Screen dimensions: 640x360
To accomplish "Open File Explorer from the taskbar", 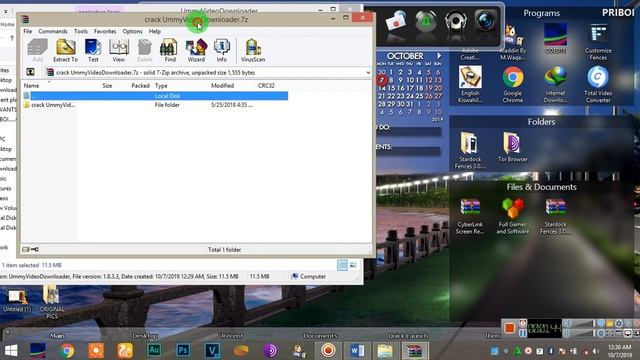I will pos(385,351).
